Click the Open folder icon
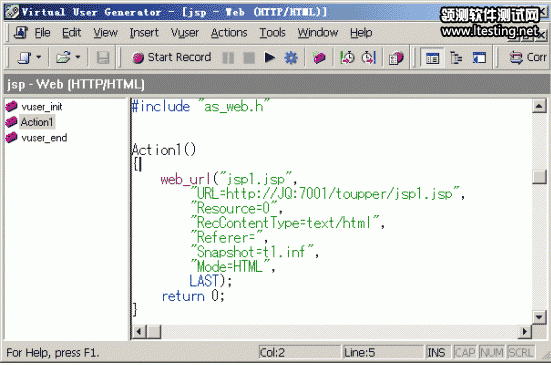Viewport: 551px width, 365px height. click(64, 58)
